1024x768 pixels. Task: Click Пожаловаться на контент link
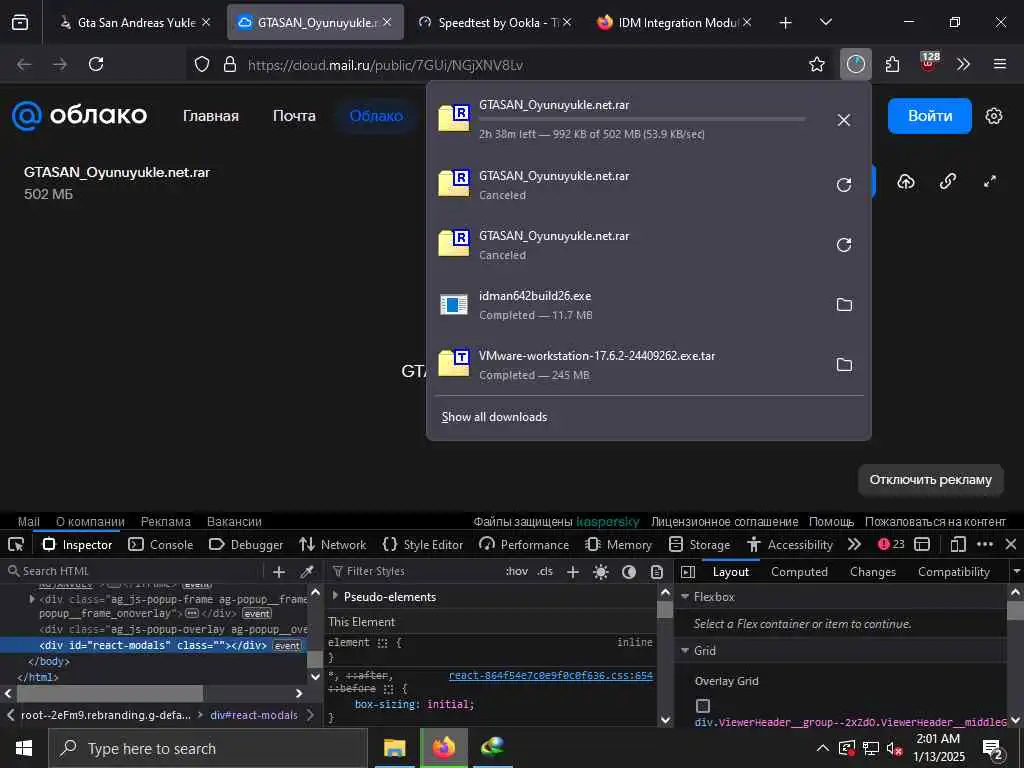coord(935,521)
